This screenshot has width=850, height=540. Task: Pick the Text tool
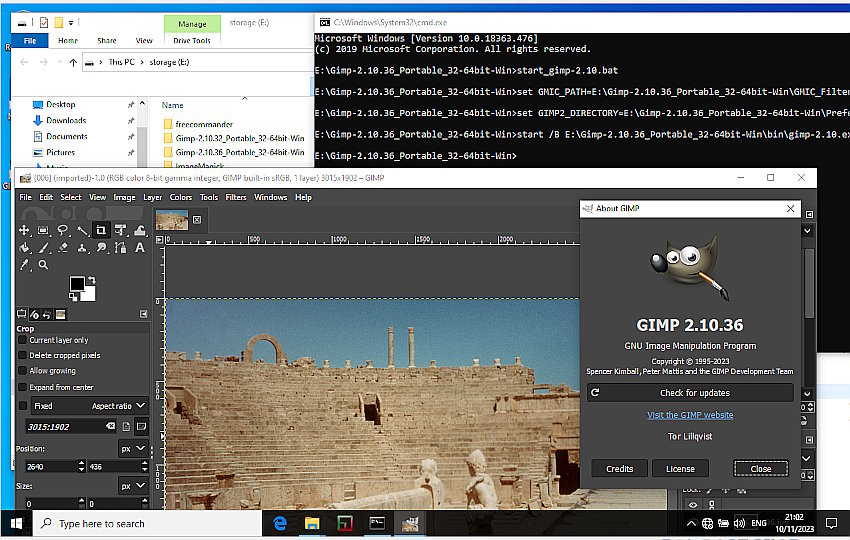(139, 247)
